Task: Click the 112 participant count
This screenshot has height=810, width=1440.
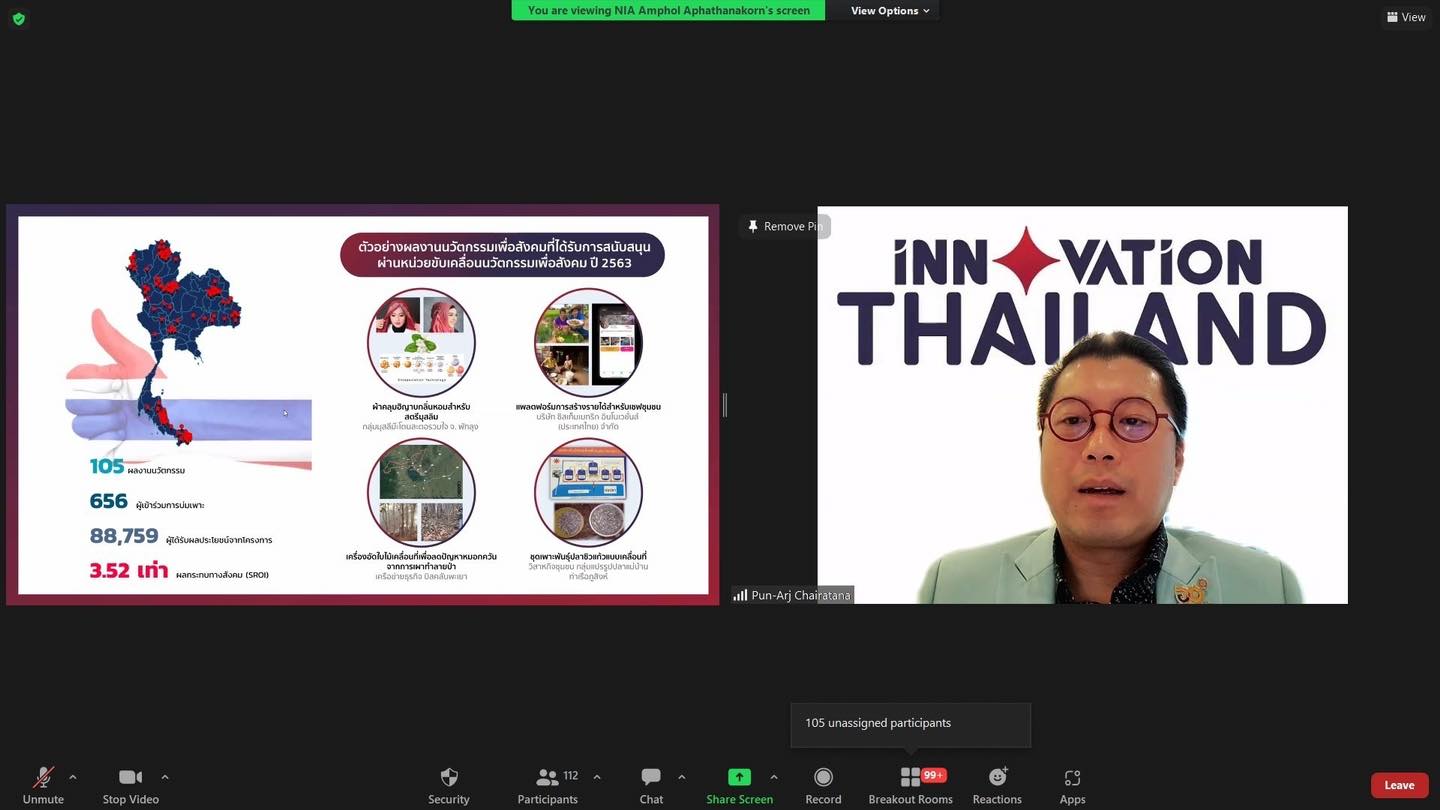Action: pyautogui.click(x=571, y=775)
